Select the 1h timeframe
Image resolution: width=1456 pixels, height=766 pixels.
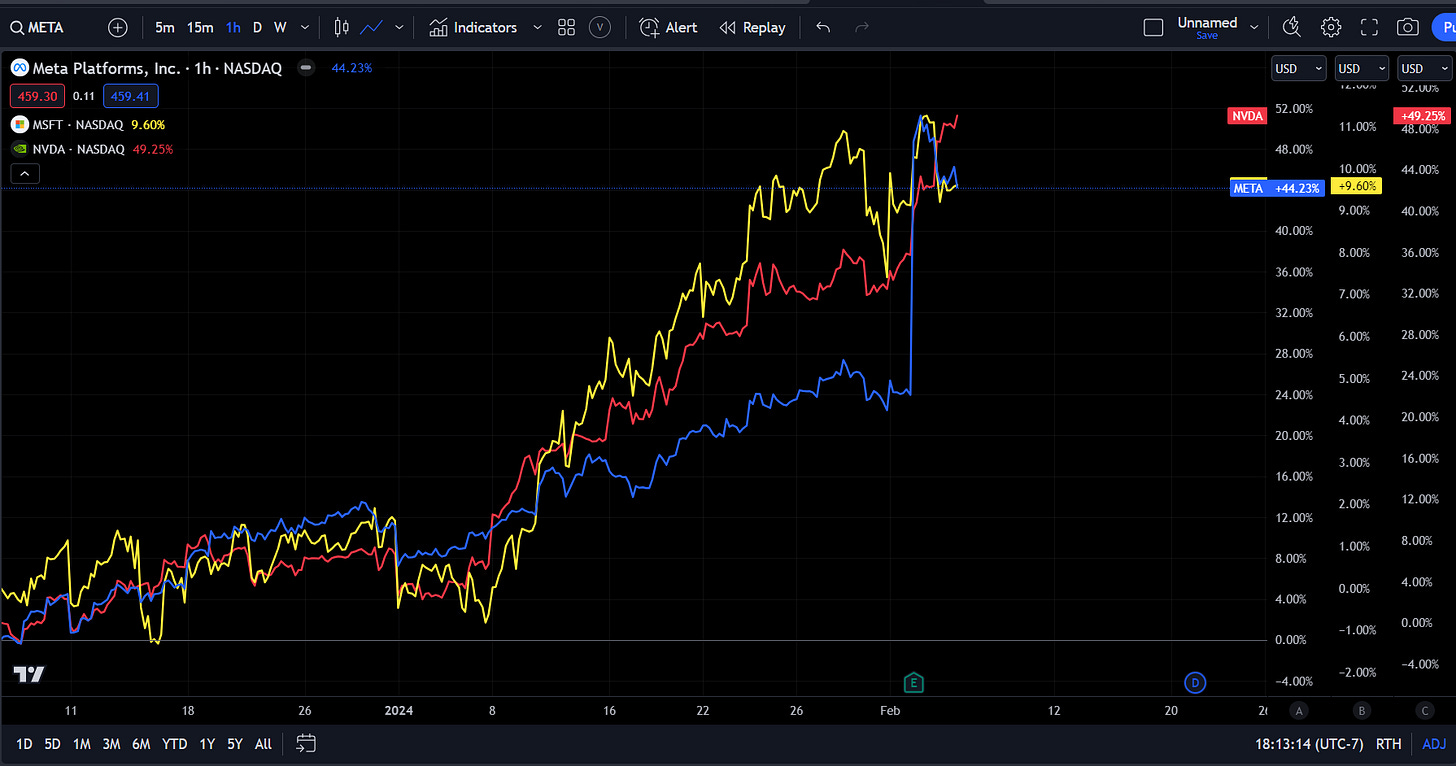click(x=233, y=27)
